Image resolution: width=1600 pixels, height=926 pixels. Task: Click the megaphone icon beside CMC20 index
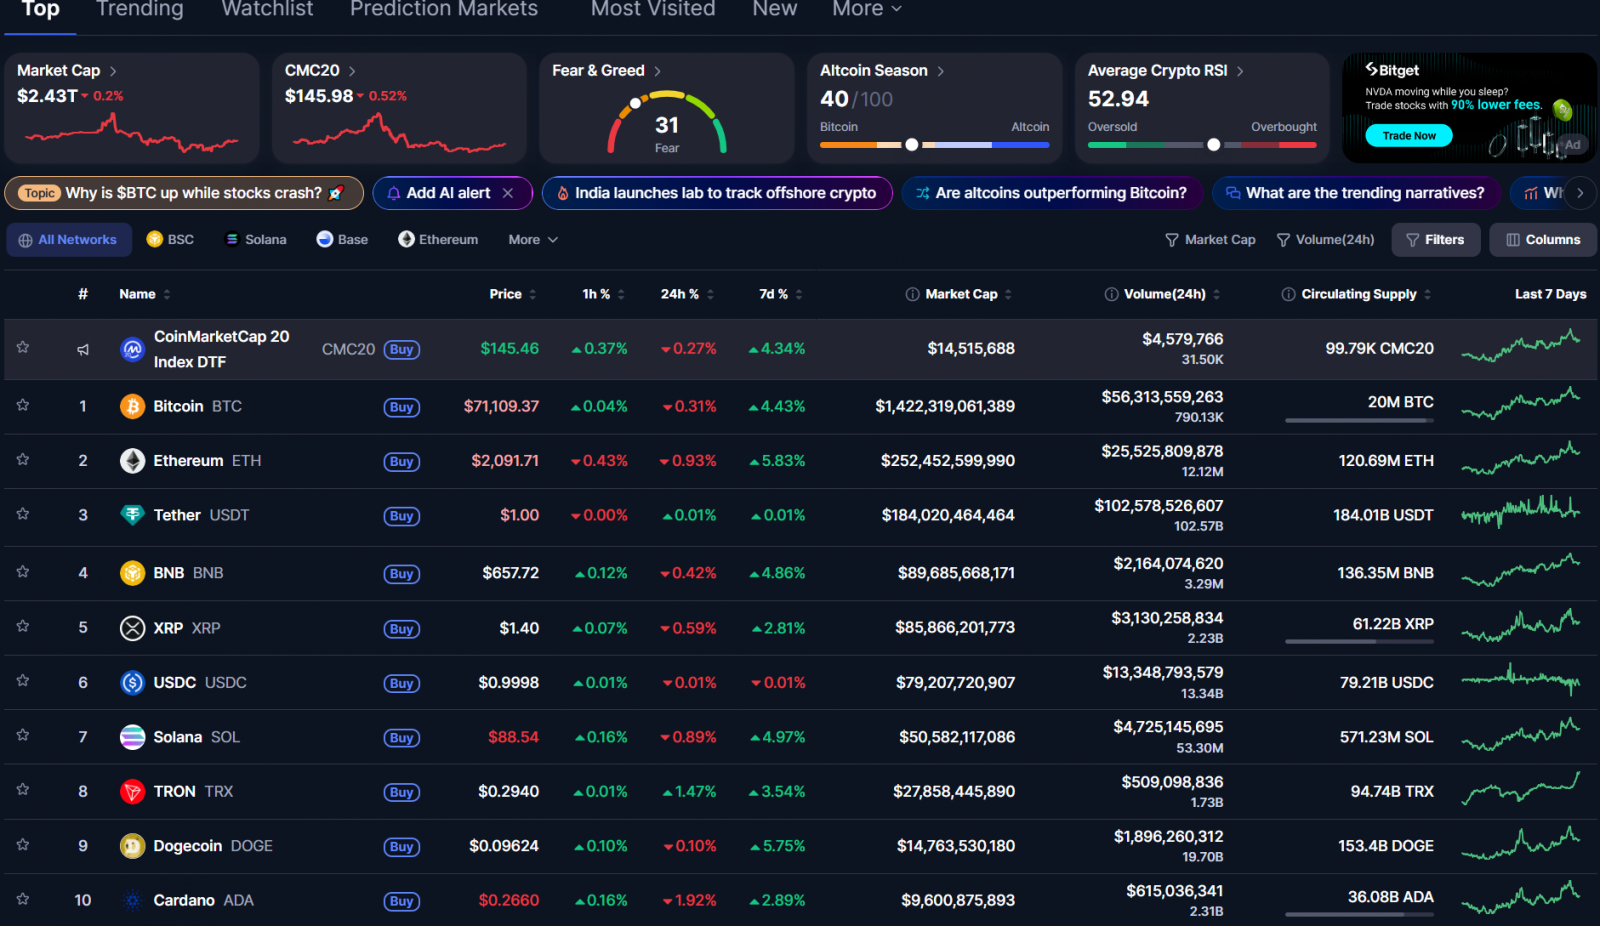(x=83, y=350)
